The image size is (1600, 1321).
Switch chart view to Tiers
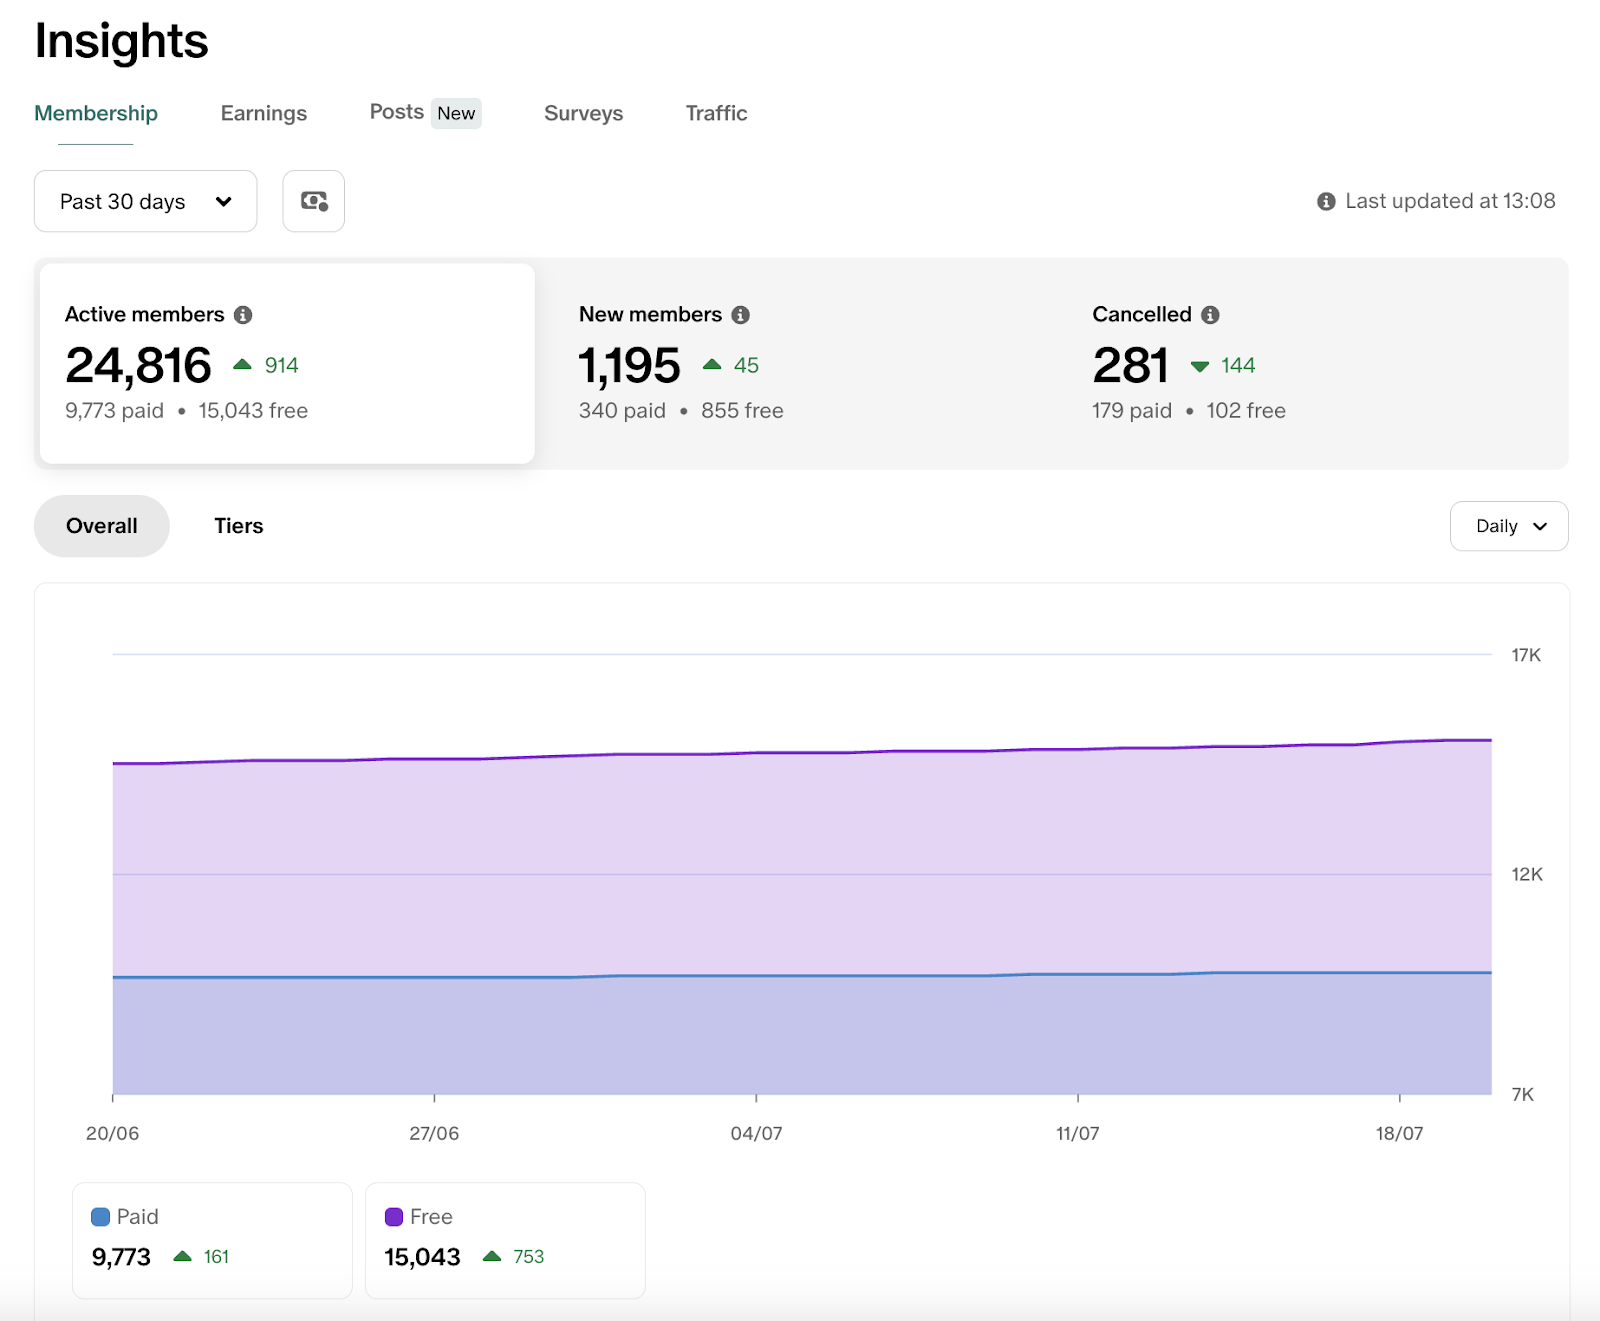238,526
